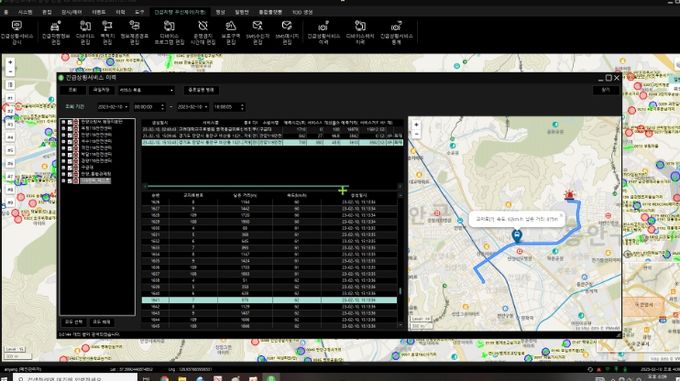680x381 pixels.
Task: Zoom in on the route preview map
Action: (x=416, y=125)
